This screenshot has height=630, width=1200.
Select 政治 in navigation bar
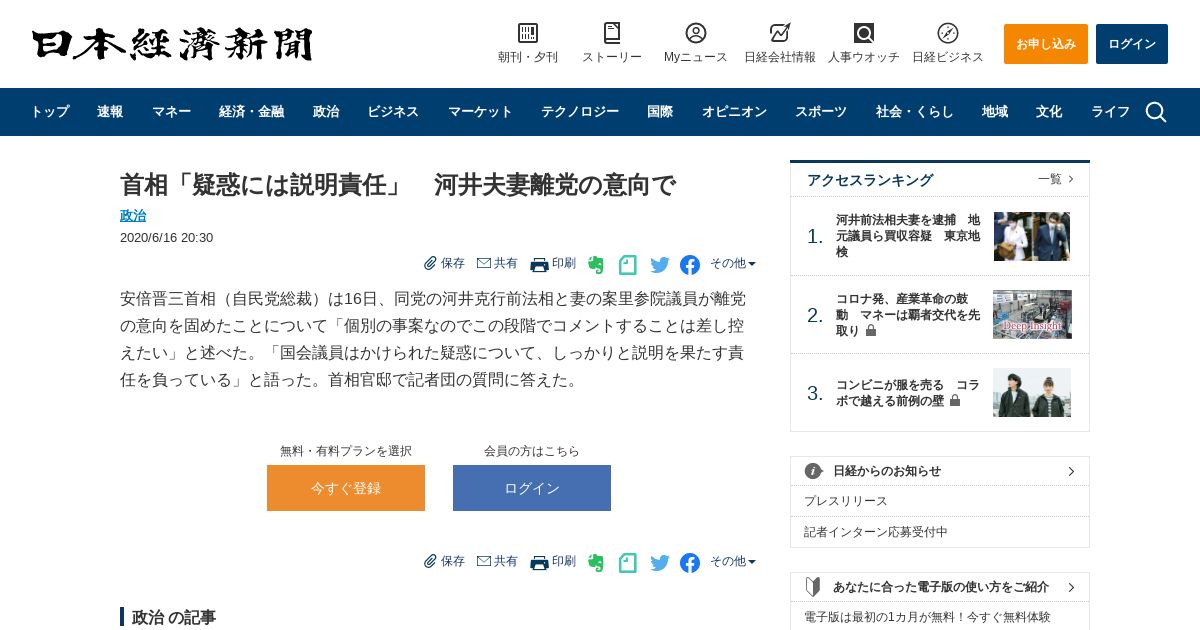click(x=326, y=112)
